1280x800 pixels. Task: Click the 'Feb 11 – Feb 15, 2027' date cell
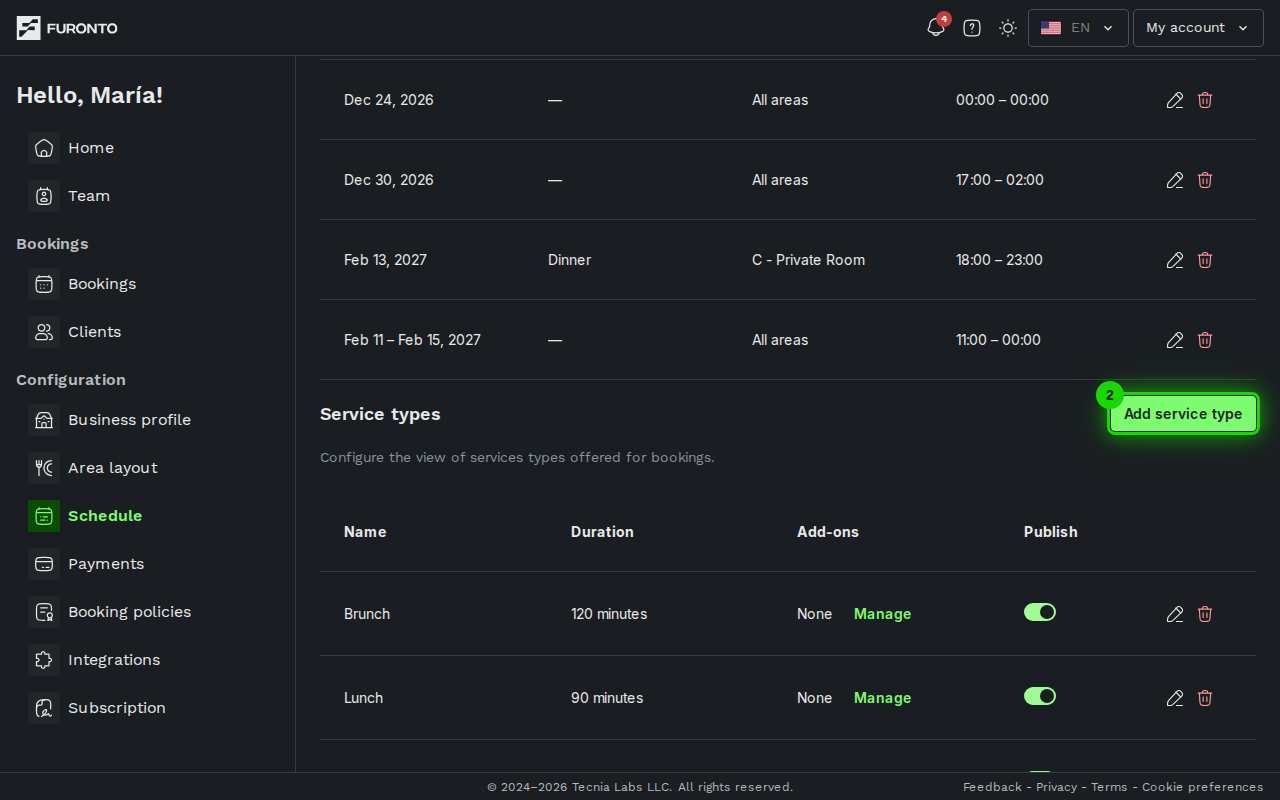click(412, 340)
